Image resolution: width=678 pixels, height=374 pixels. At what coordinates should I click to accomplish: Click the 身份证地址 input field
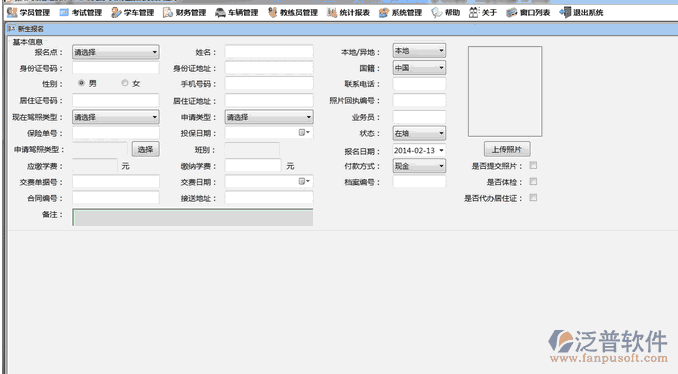(x=269, y=68)
